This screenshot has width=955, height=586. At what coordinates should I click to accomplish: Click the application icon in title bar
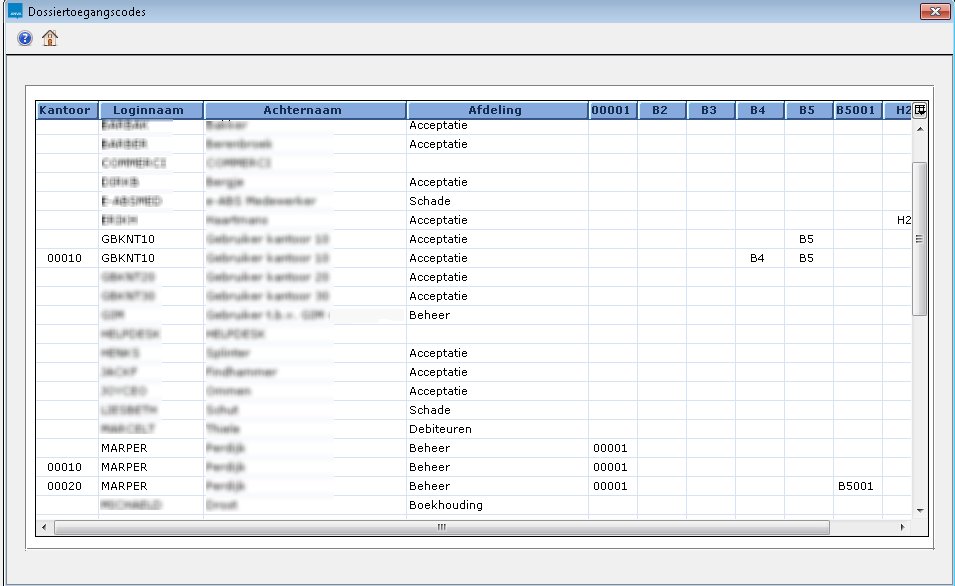[14, 11]
